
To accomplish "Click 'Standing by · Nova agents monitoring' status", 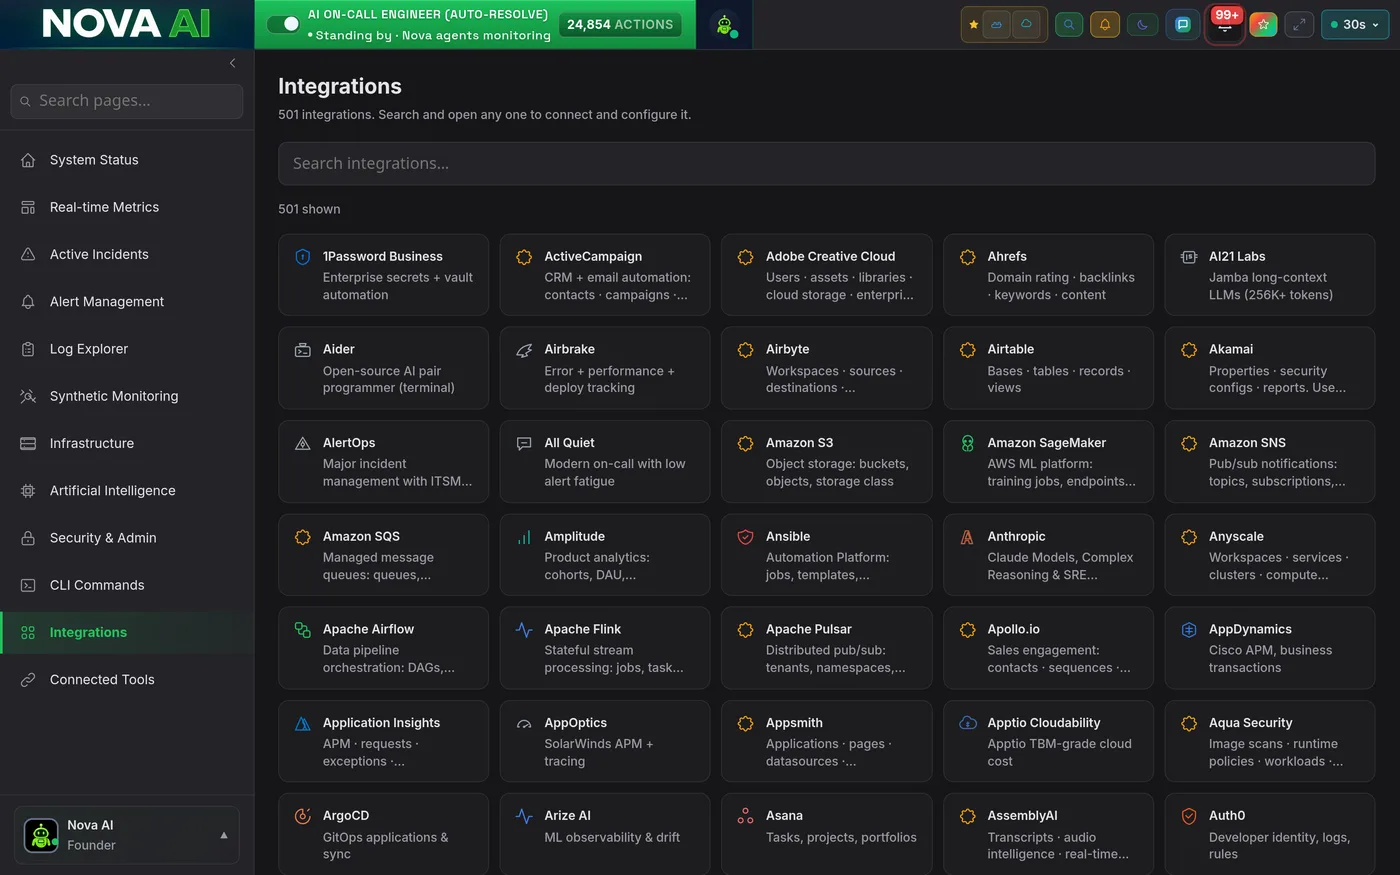I will pyautogui.click(x=429, y=35).
